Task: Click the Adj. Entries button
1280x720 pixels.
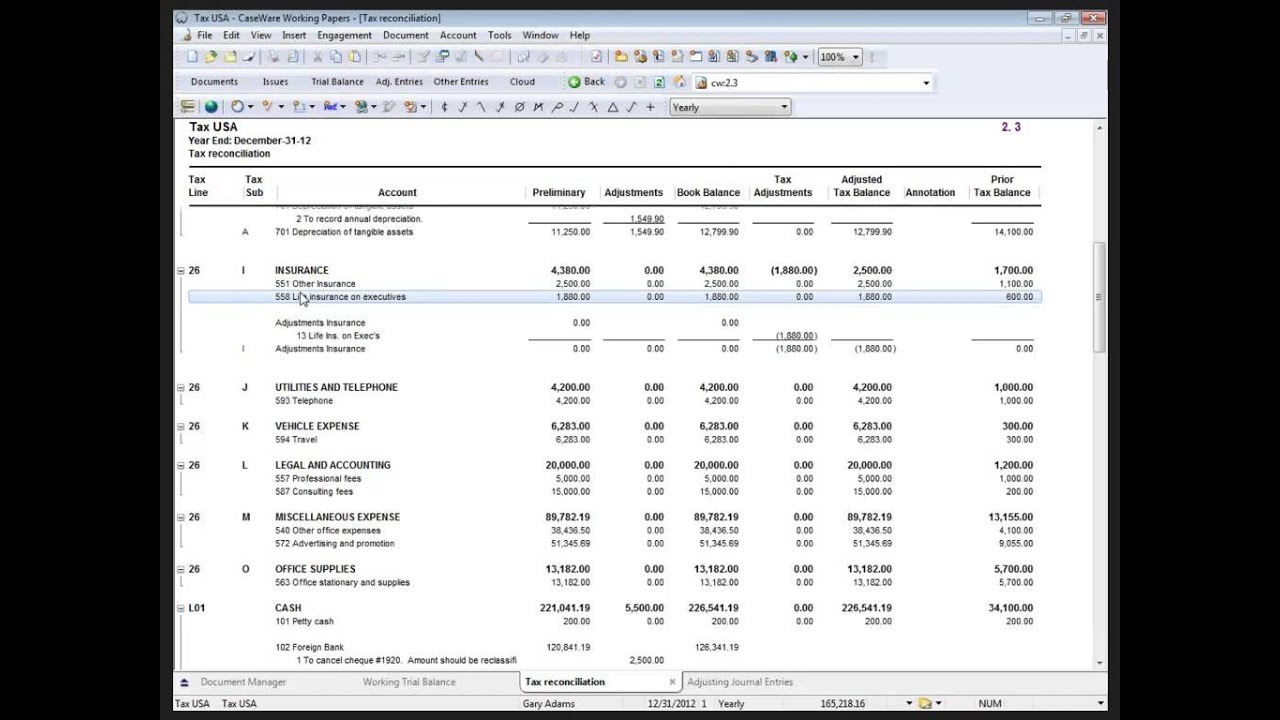Action: click(399, 82)
